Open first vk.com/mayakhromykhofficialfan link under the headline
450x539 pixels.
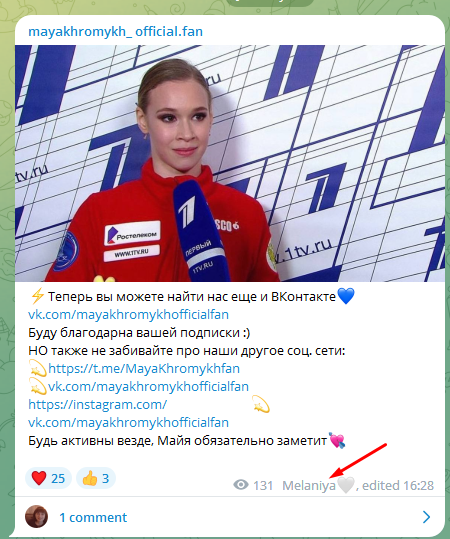tap(128, 315)
